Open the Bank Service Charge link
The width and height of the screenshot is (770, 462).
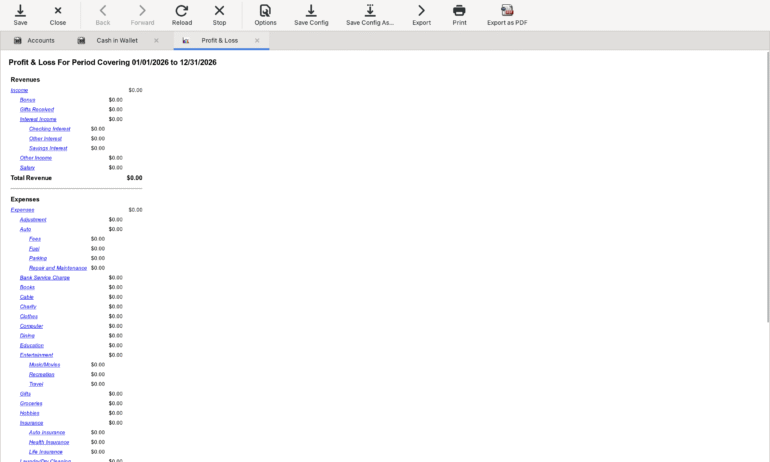(44, 277)
